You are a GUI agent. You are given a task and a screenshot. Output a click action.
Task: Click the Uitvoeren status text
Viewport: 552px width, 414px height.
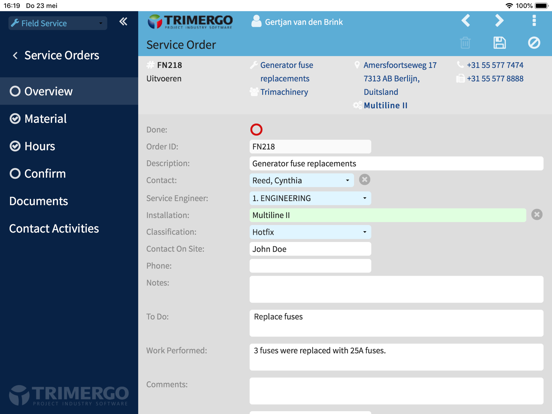[x=164, y=79]
